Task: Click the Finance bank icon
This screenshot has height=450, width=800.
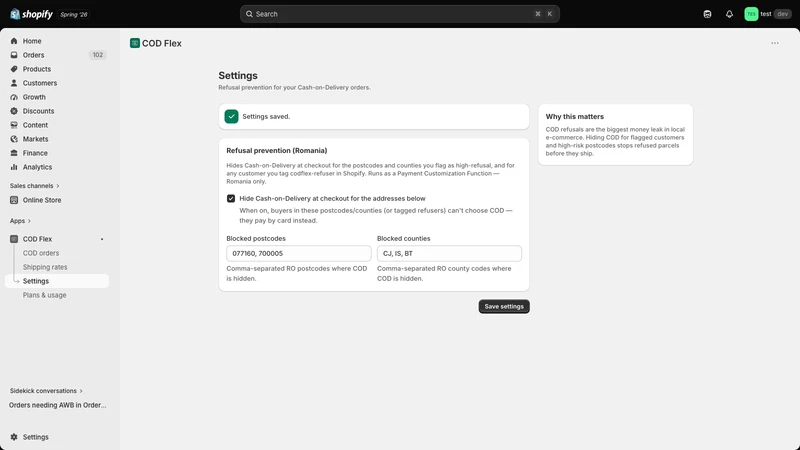Action: (x=14, y=153)
